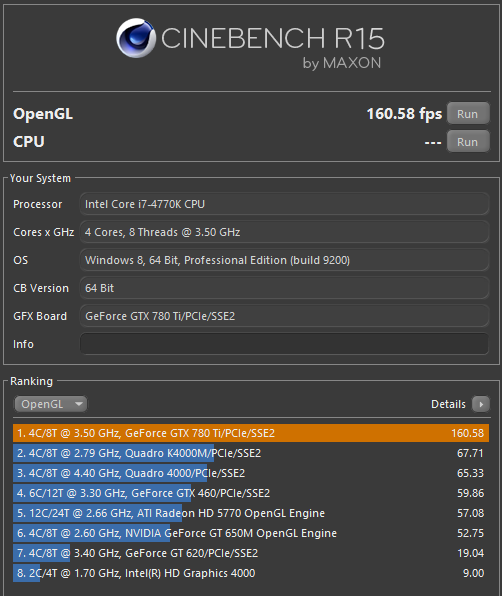Image resolution: width=502 pixels, height=596 pixels.
Task: Select the ATI Radeon HD 5770 row
Action: pos(251,513)
